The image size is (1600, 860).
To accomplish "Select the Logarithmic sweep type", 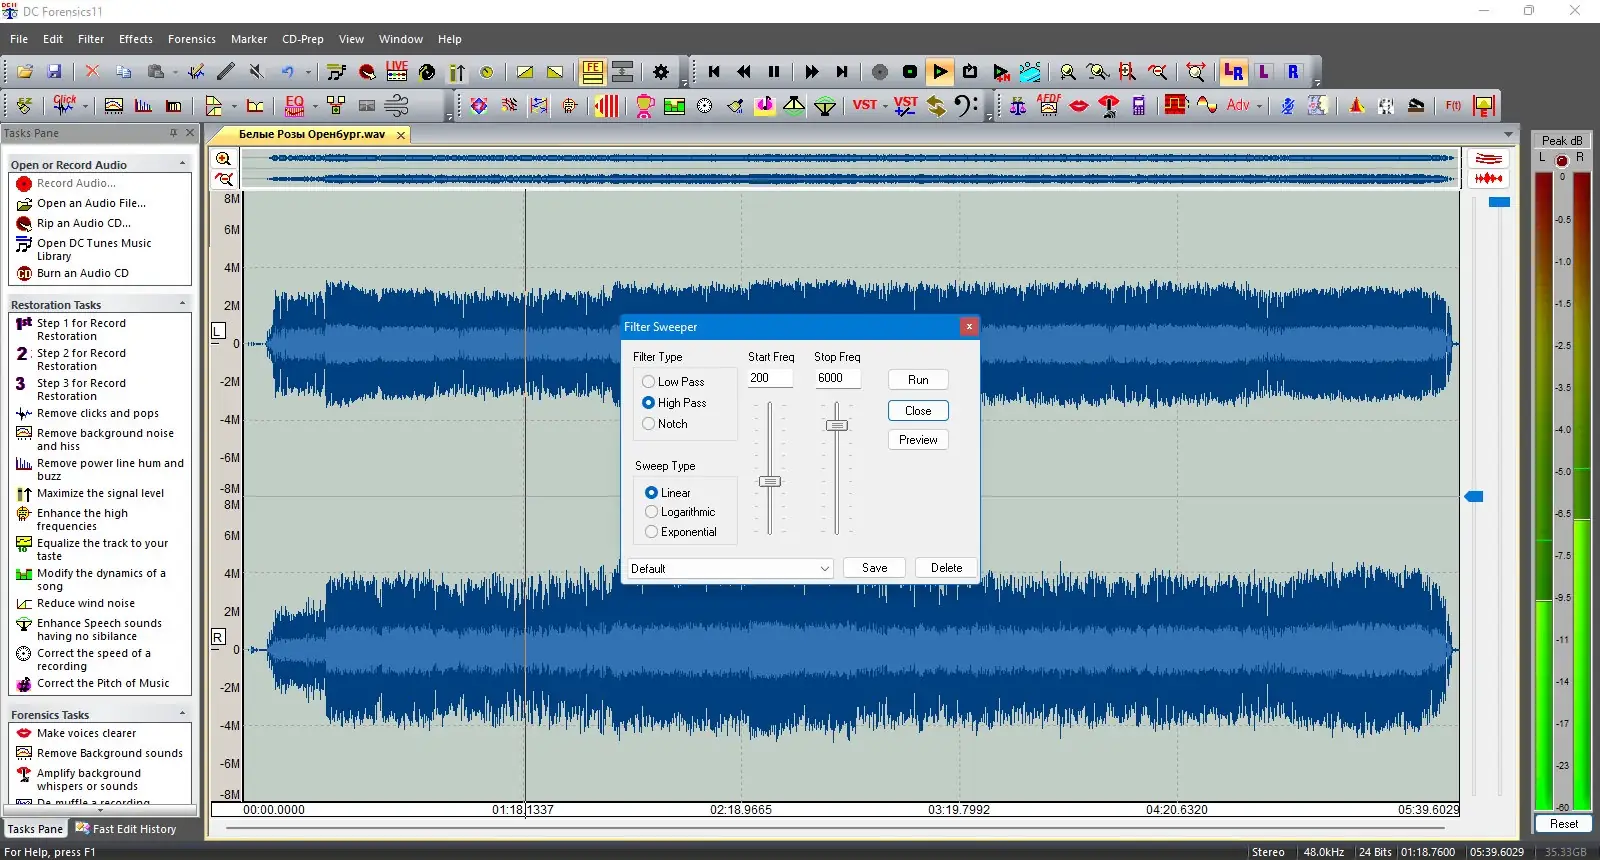I will [x=652, y=512].
